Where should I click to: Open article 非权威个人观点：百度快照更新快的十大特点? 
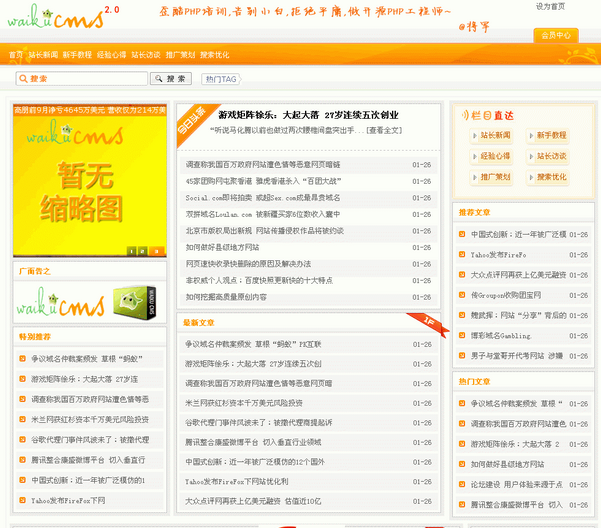(259, 280)
